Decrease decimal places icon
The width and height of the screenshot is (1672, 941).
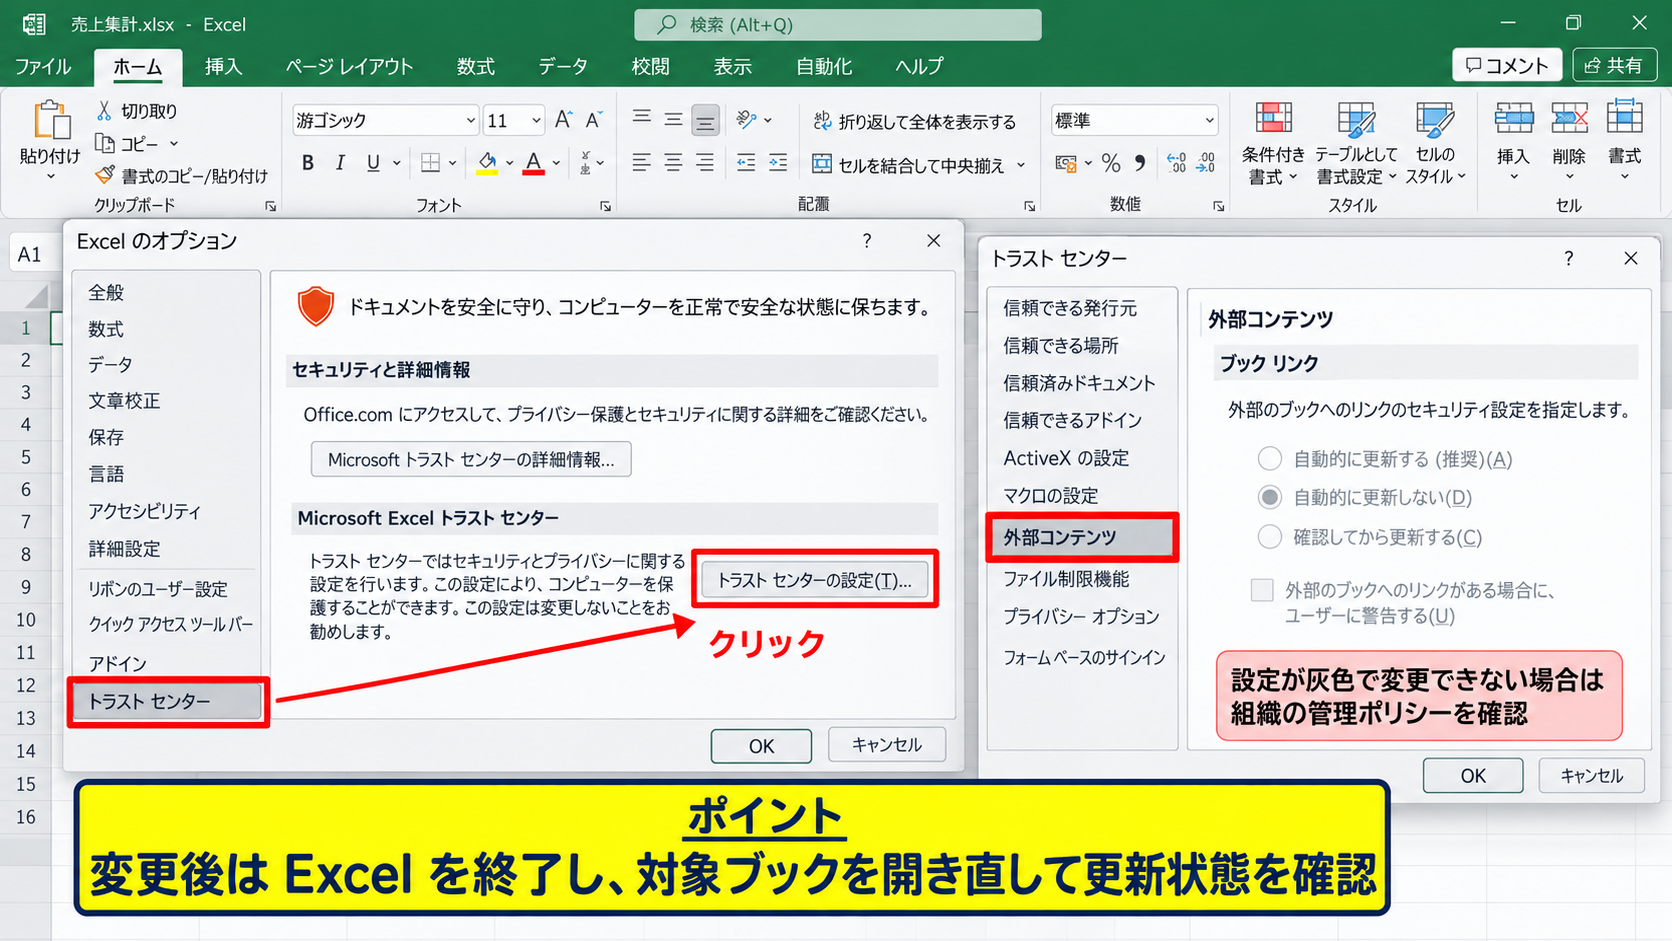(x=1206, y=163)
